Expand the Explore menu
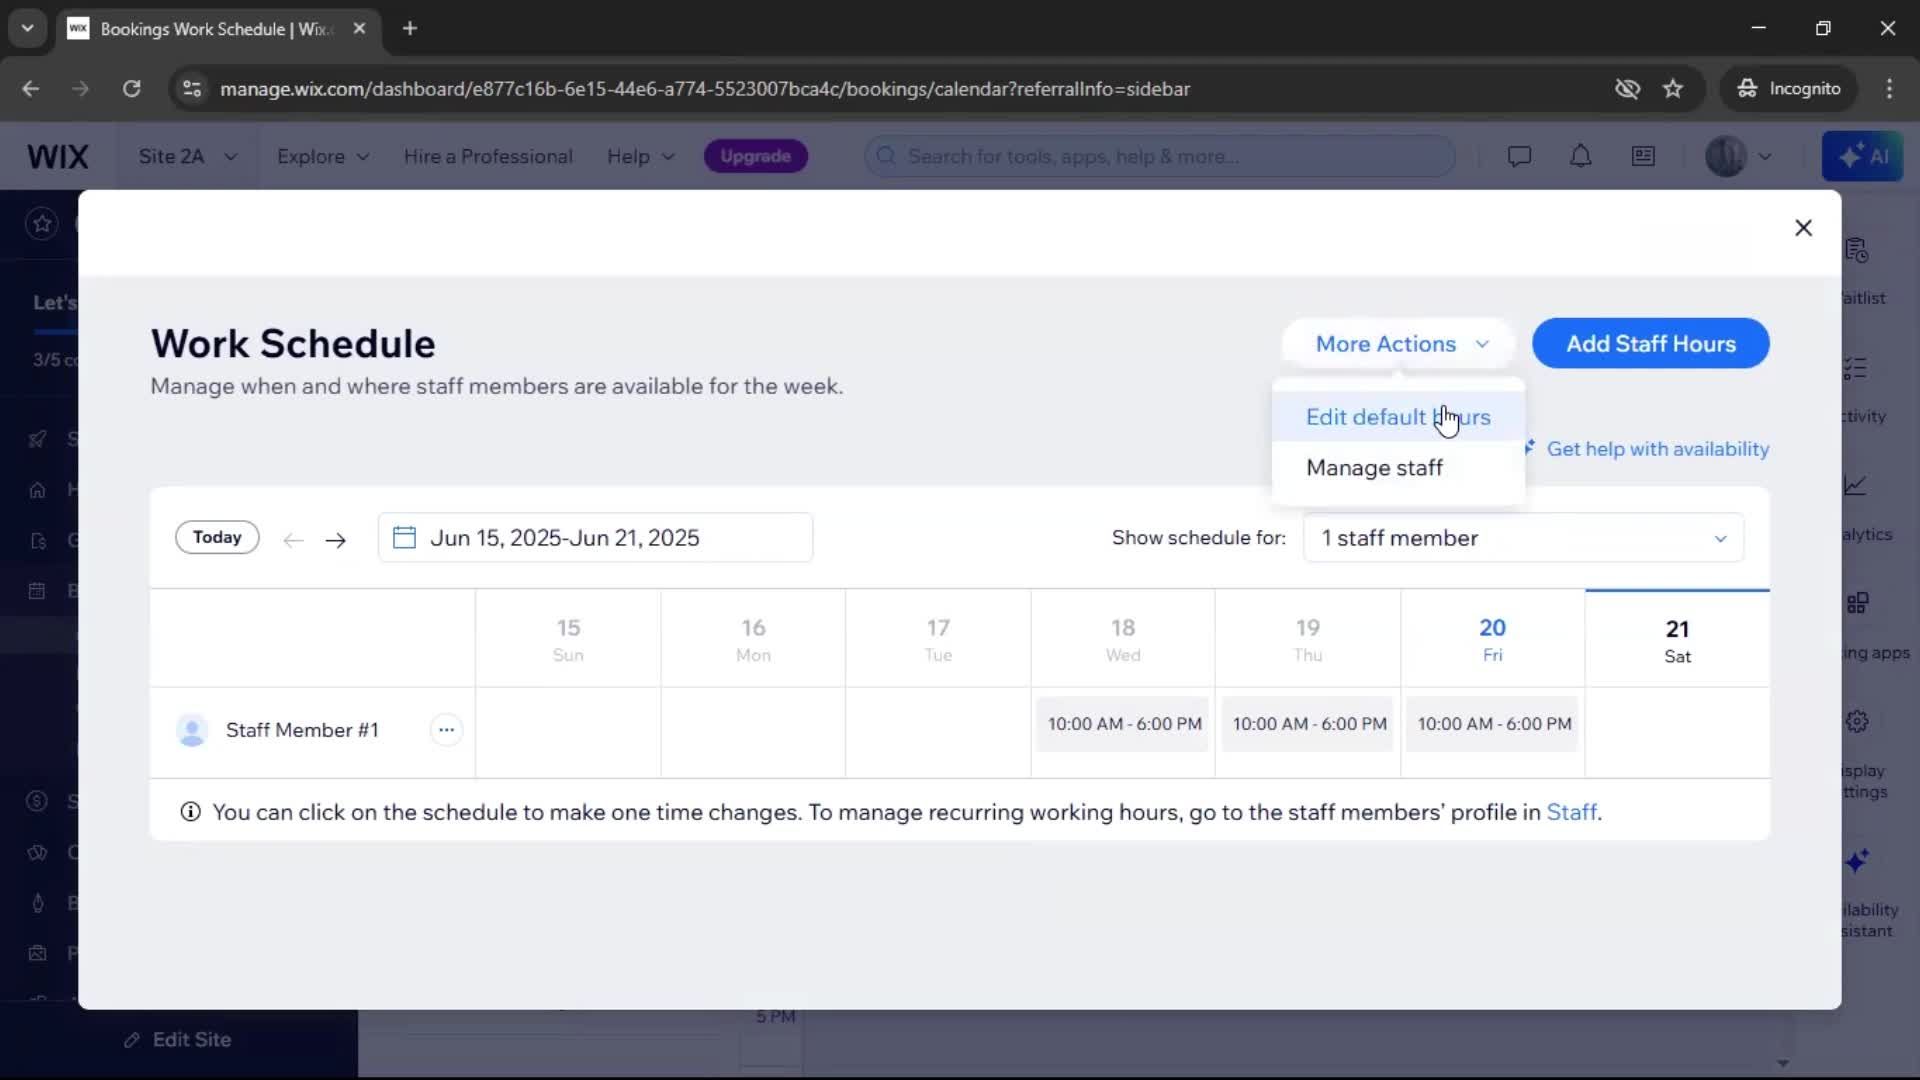Viewport: 1920px width, 1080px height. point(323,157)
